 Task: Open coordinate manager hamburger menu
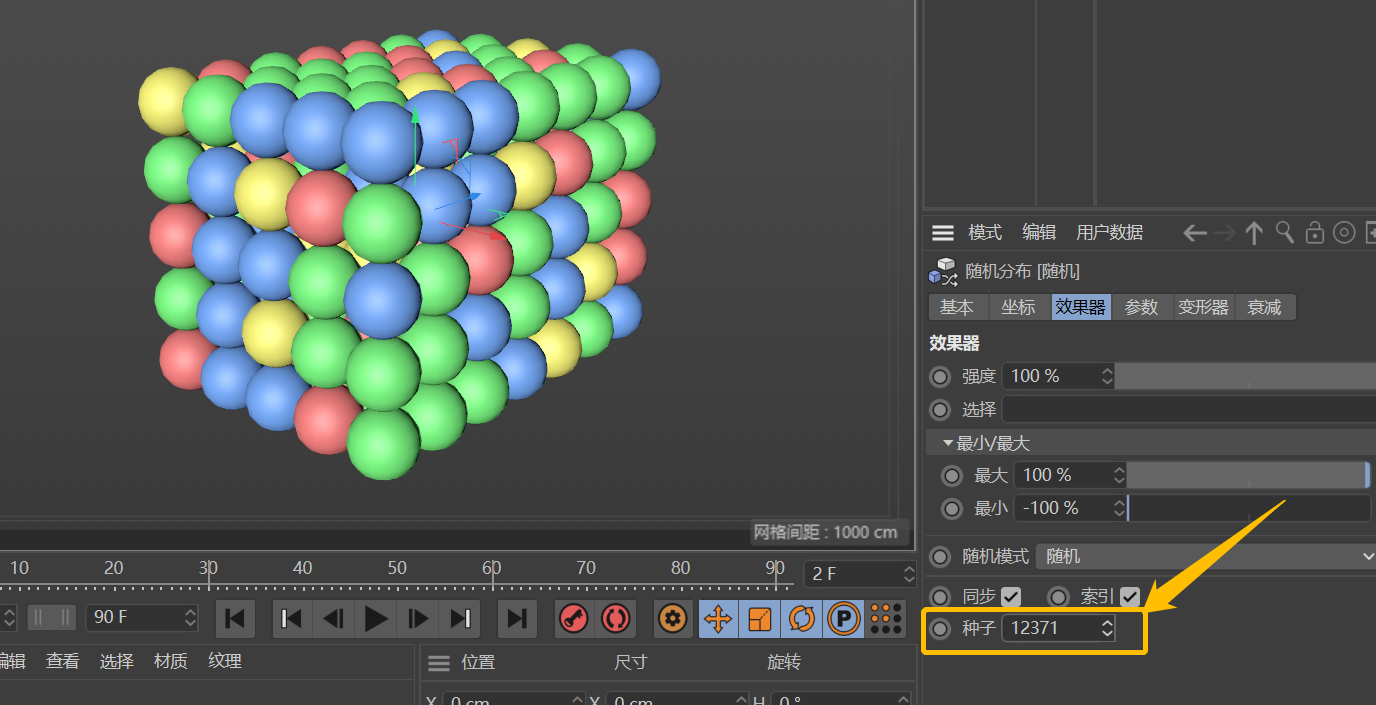(x=438, y=663)
